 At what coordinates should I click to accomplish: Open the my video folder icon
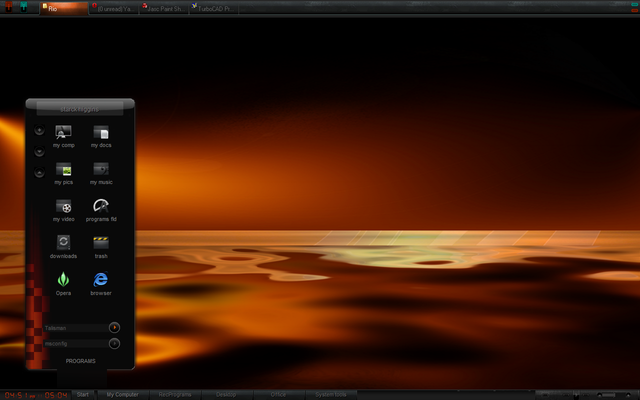point(63,206)
